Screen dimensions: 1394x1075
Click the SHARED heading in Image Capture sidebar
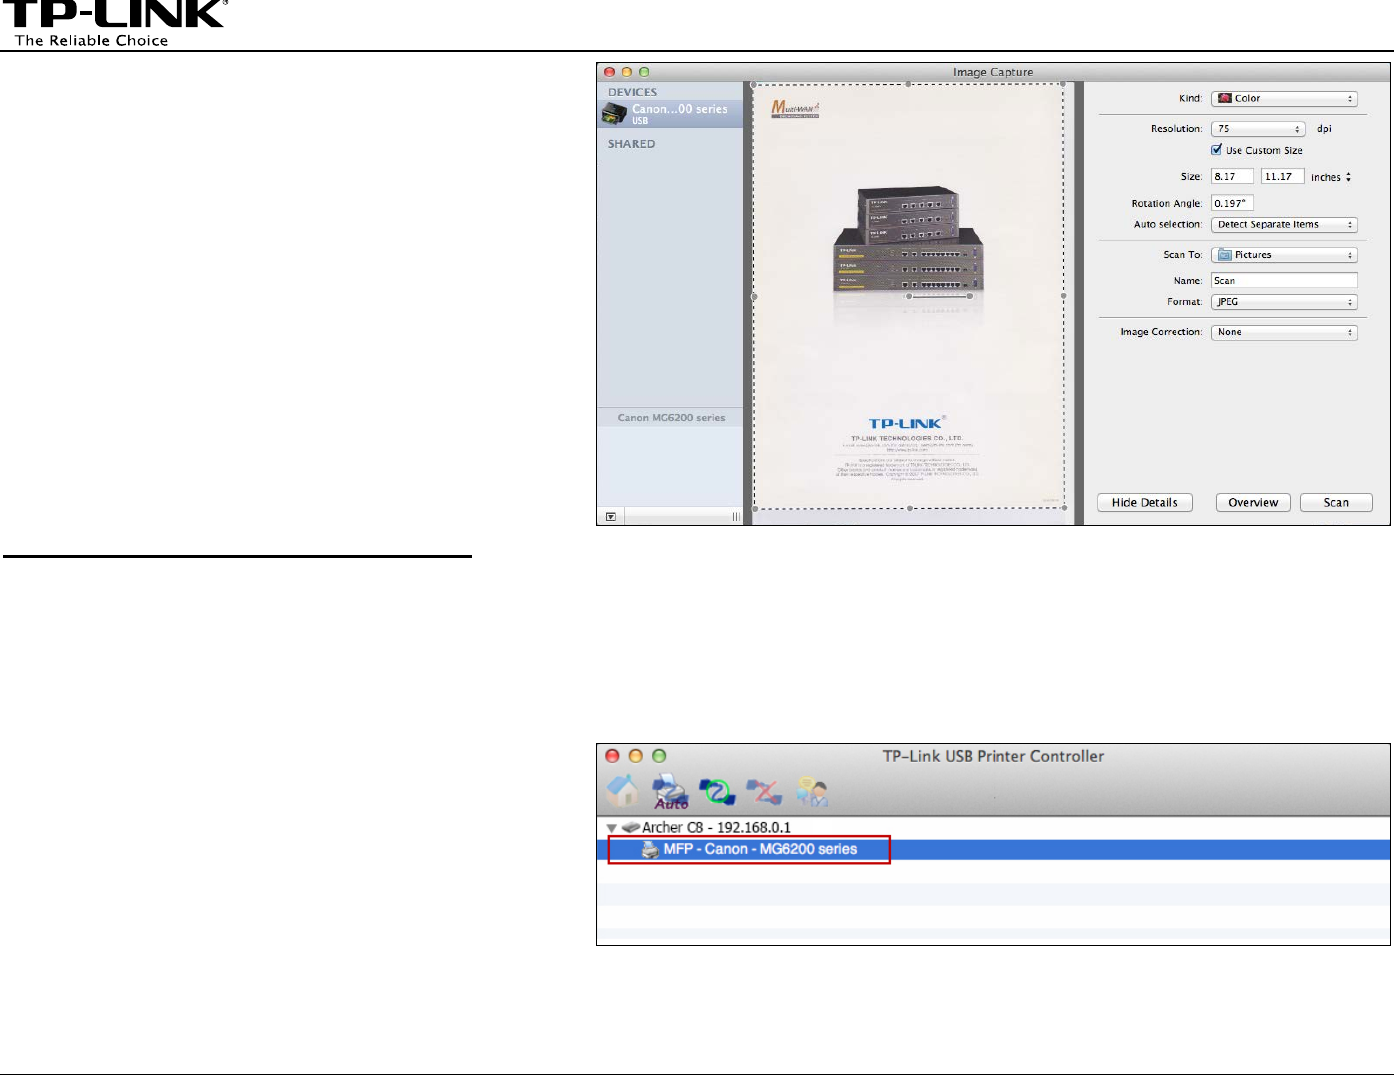632,144
